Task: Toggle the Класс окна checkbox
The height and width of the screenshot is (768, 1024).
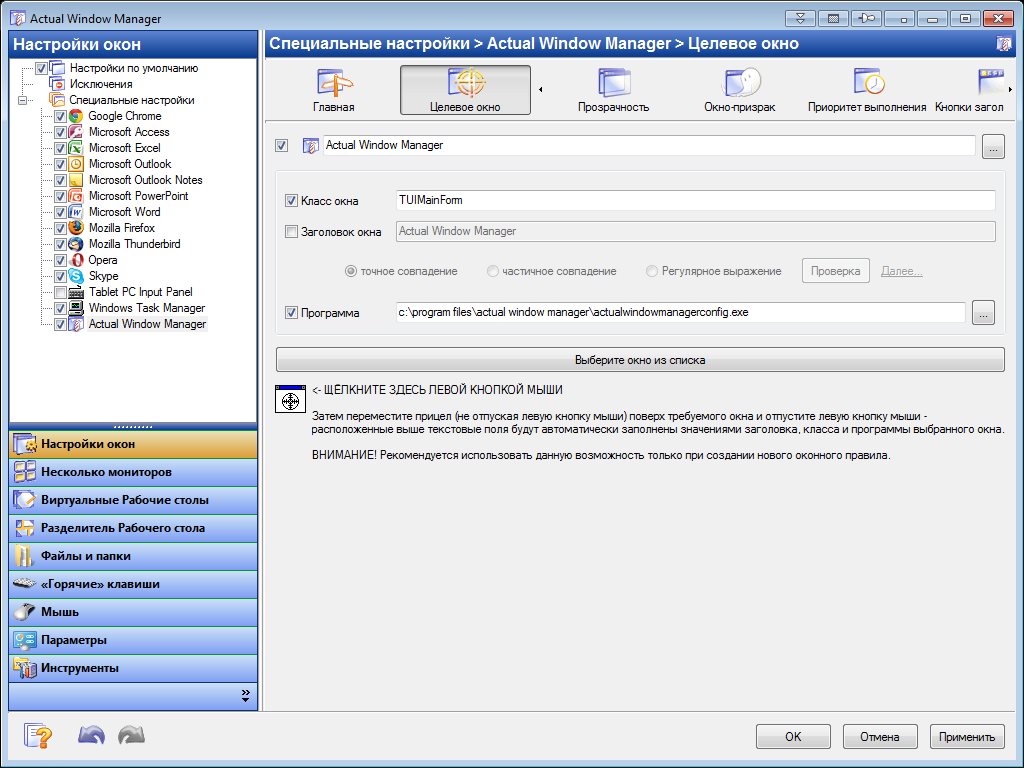Action: point(291,201)
